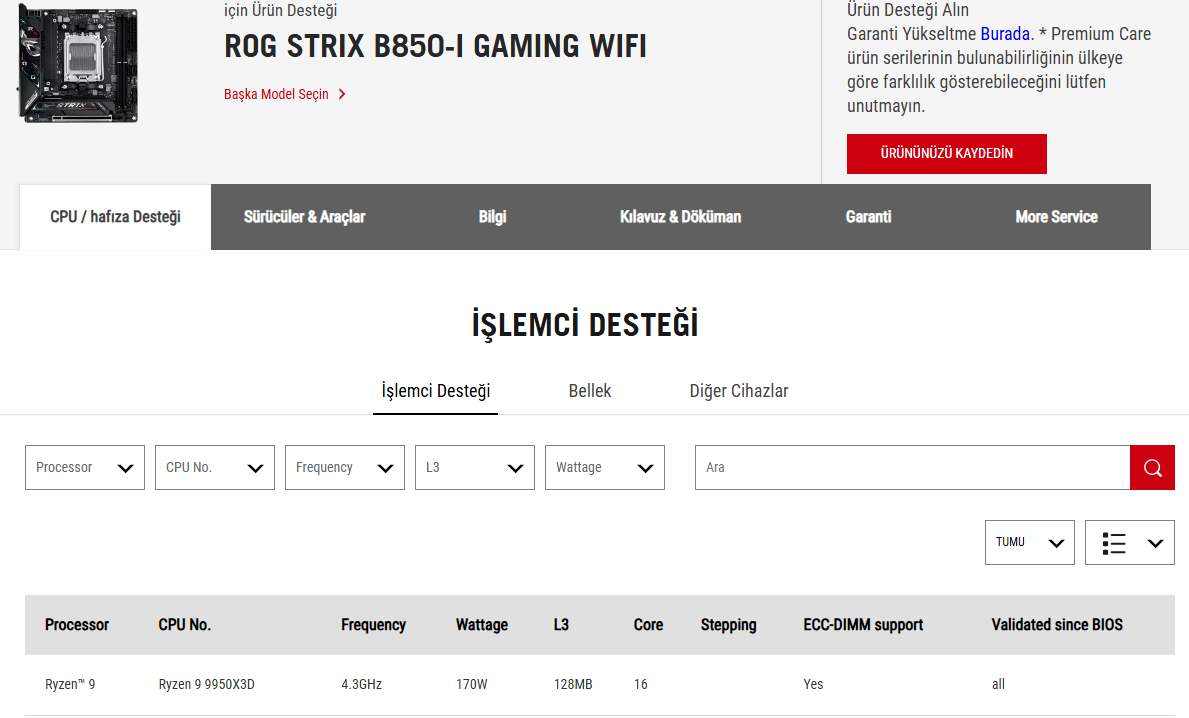Open the CPU No. filter dropdown

pyautogui.click(x=215, y=468)
